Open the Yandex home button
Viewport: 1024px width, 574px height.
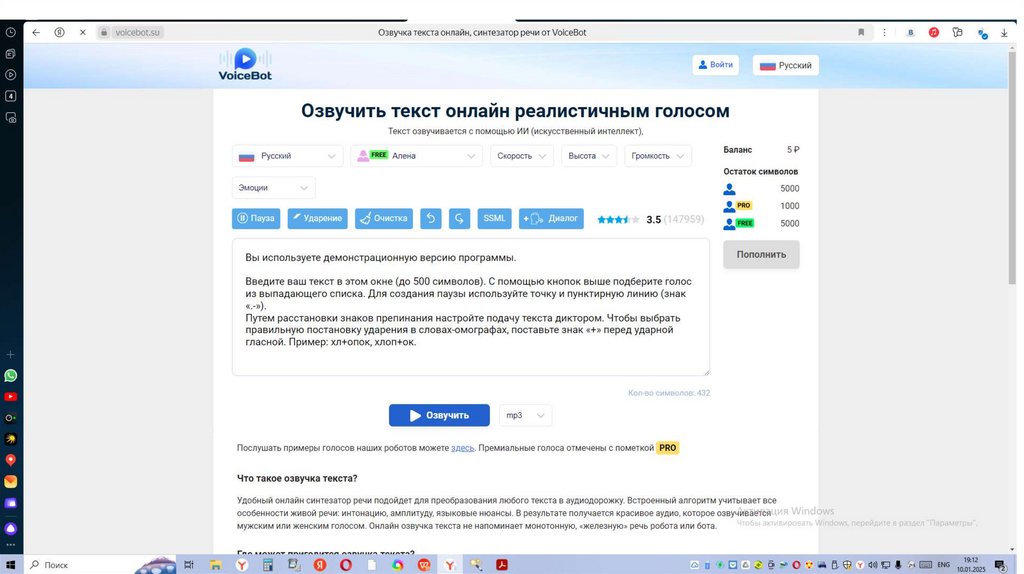[x=59, y=32]
